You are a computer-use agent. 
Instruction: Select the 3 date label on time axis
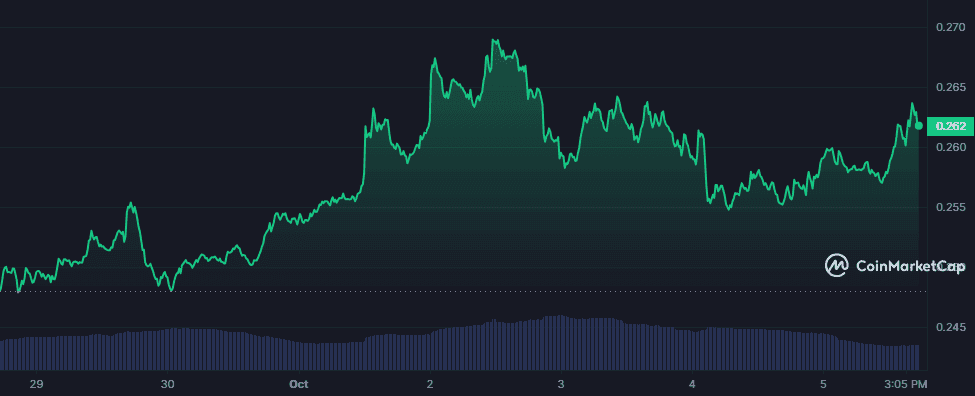click(561, 384)
